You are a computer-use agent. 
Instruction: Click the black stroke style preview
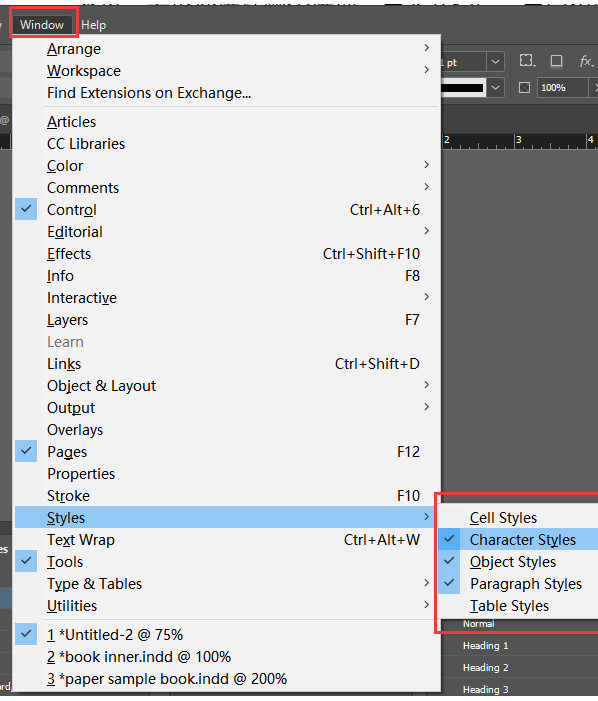tap(462, 88)
